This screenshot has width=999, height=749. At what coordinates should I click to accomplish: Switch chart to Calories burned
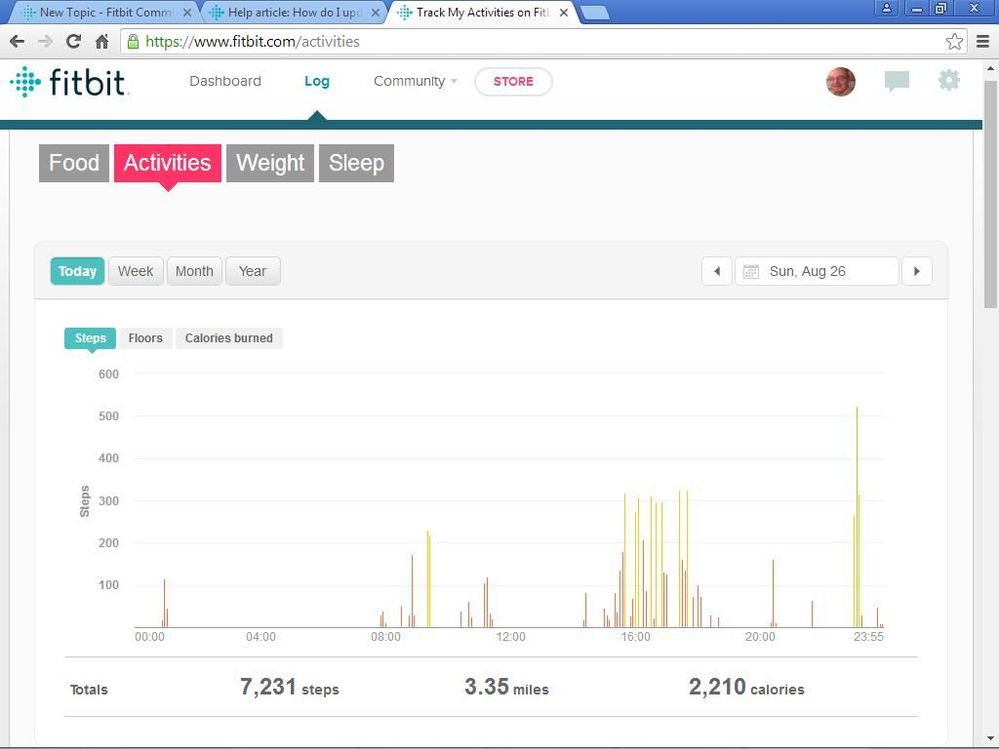tap(229, 338)
